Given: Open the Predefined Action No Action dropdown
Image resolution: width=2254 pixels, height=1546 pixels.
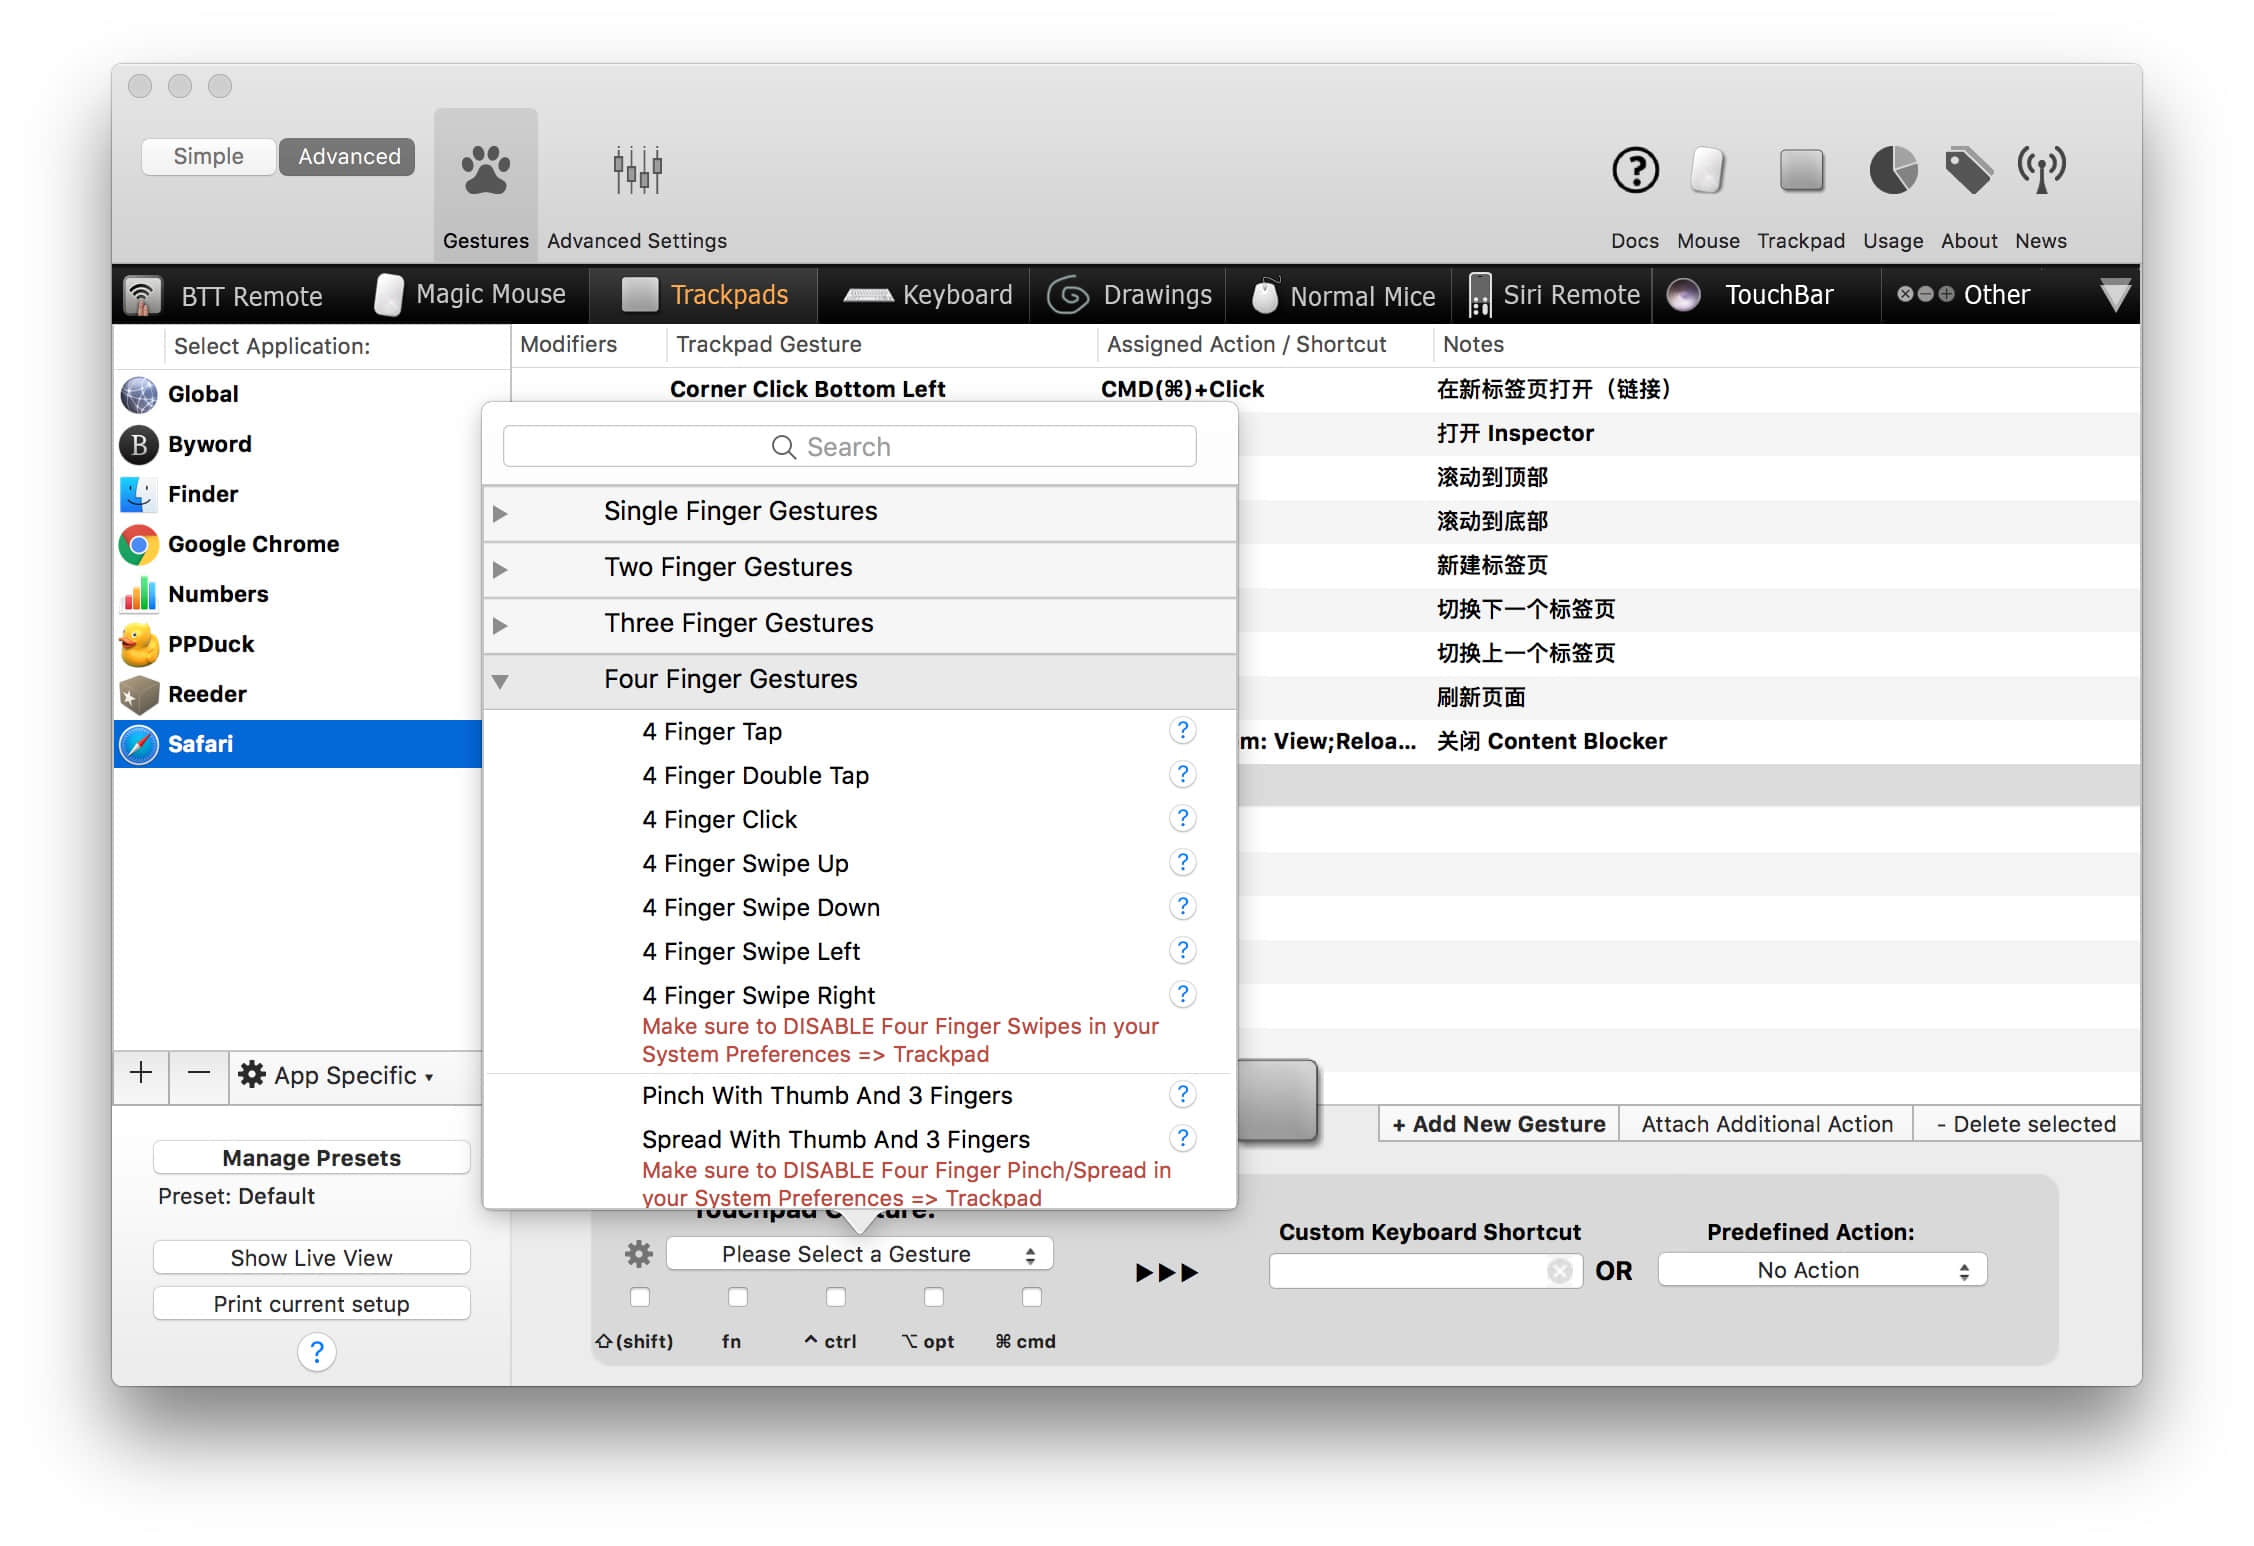Looking at the screenshot, I should 1821,1270.
